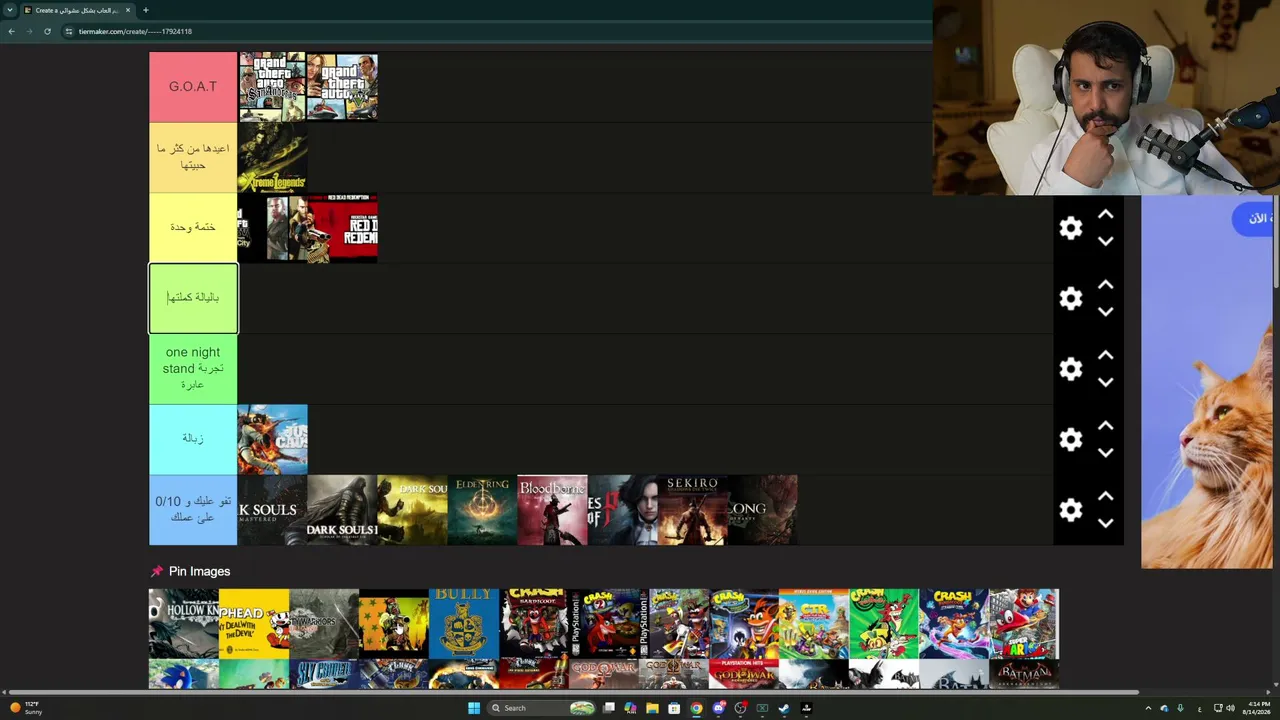Viewport: 1280px width, 720px height.
Task: Click the red G.O.A.T tier label
Action: point(193,87)
